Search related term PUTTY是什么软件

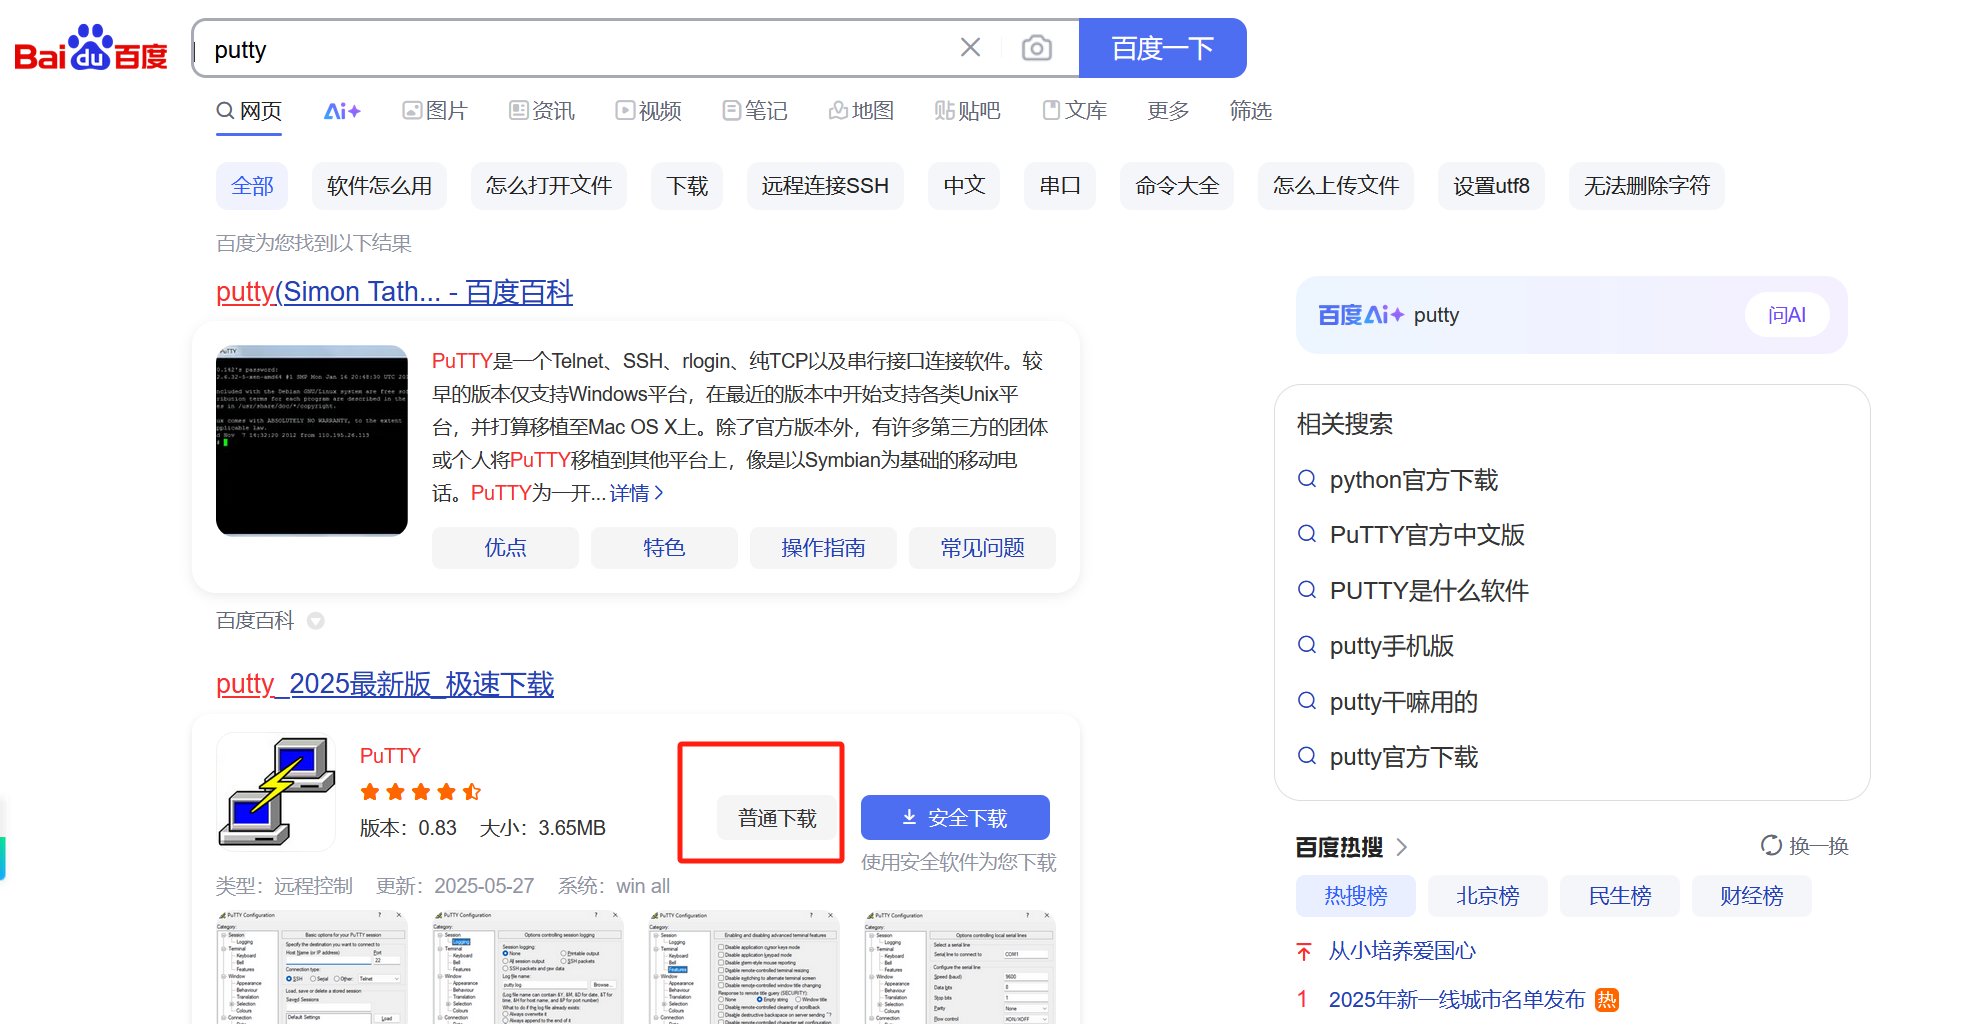tap(1429, 591)
